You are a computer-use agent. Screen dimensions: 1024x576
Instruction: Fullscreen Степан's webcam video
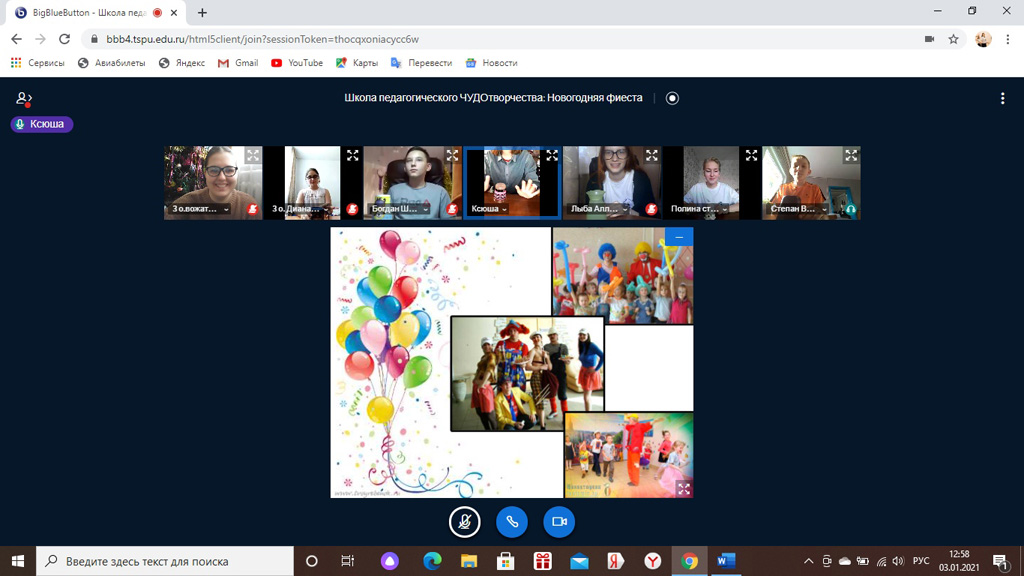pyautogui.click(x=851, y=156)
